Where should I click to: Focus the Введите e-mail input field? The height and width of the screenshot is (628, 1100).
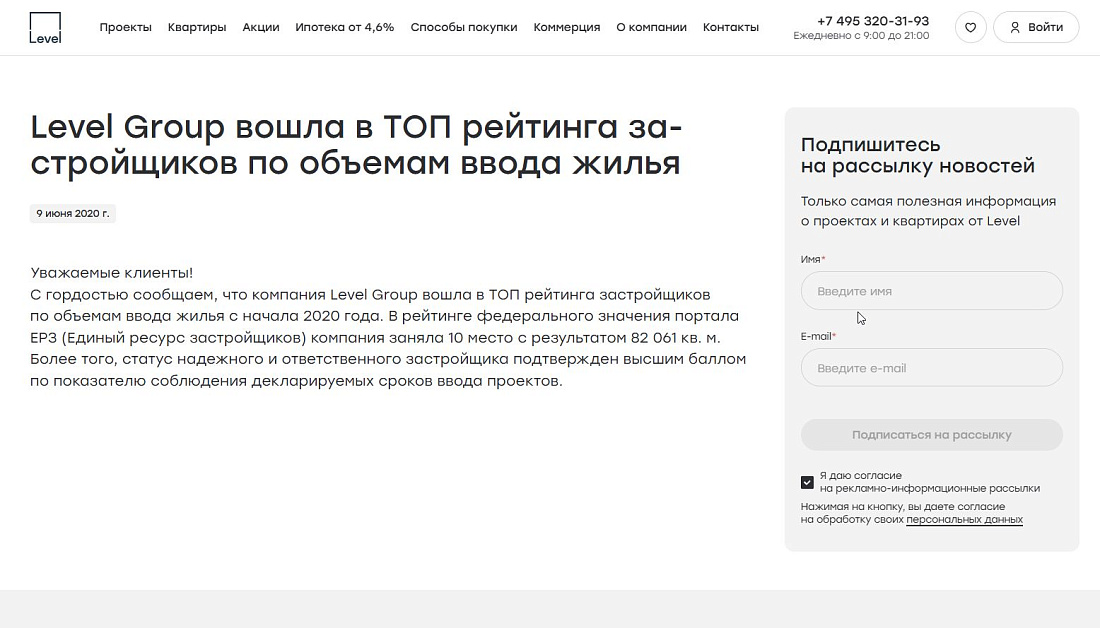[x=932, y=368]
